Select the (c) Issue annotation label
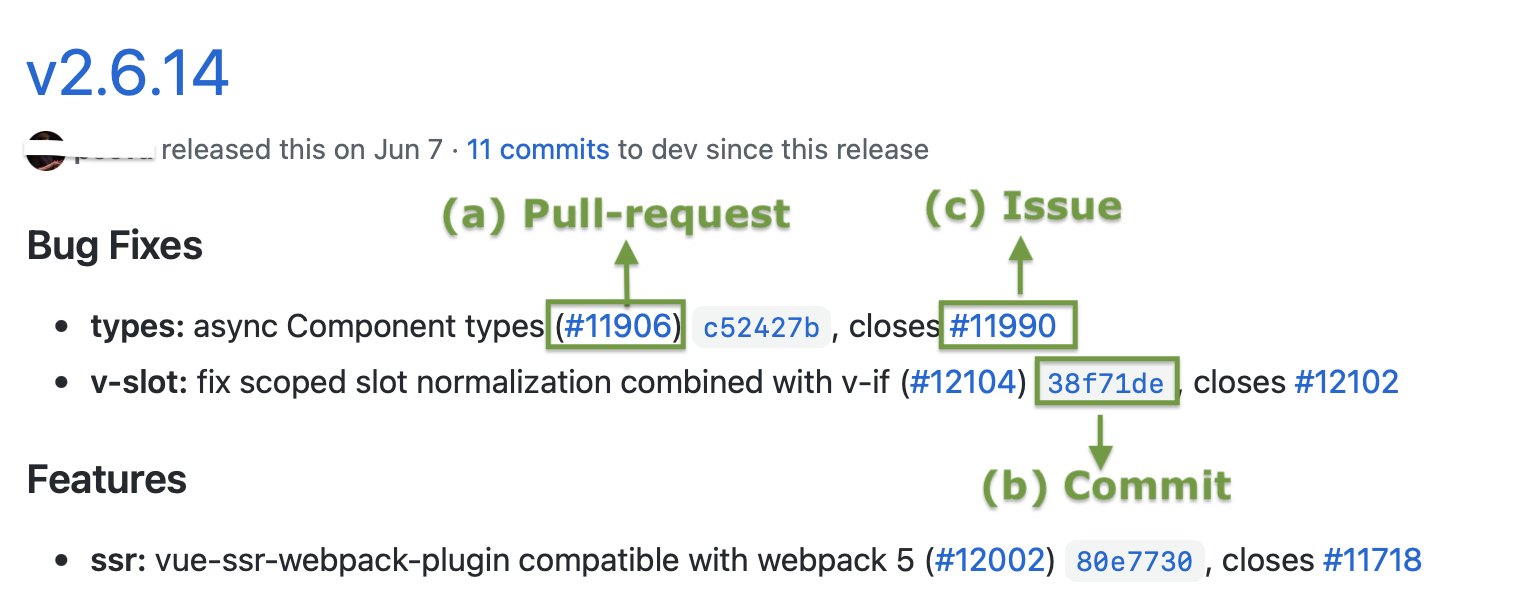The height and width of the screenshot is (595, 1518). pyautogui.click(x=1022, y=207)
